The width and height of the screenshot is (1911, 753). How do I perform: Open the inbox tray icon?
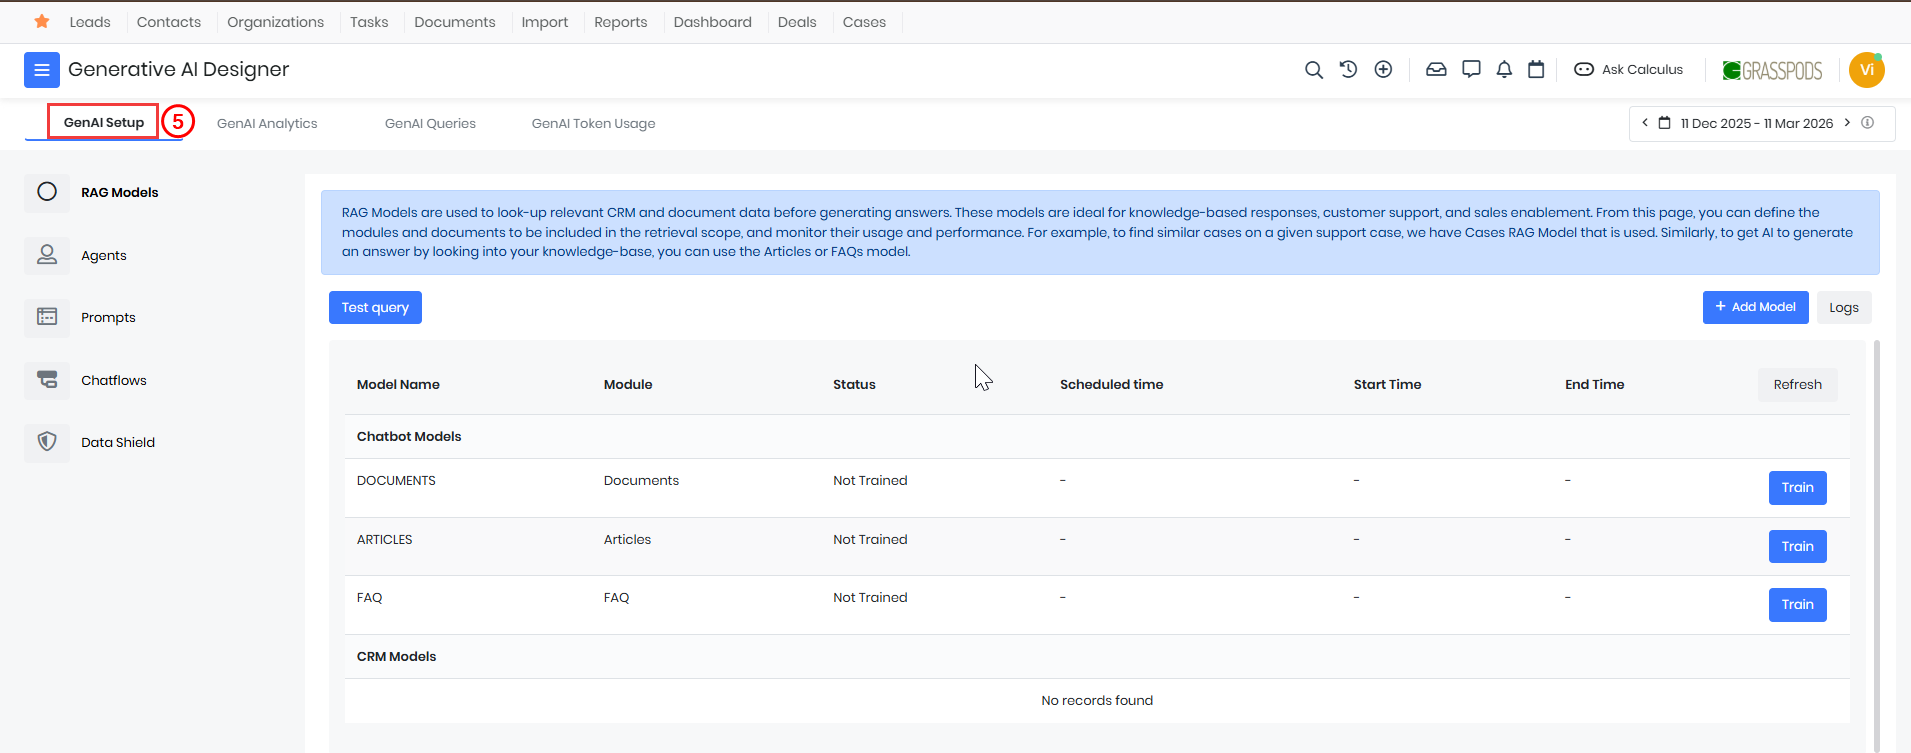click(x=1436, y=70)
